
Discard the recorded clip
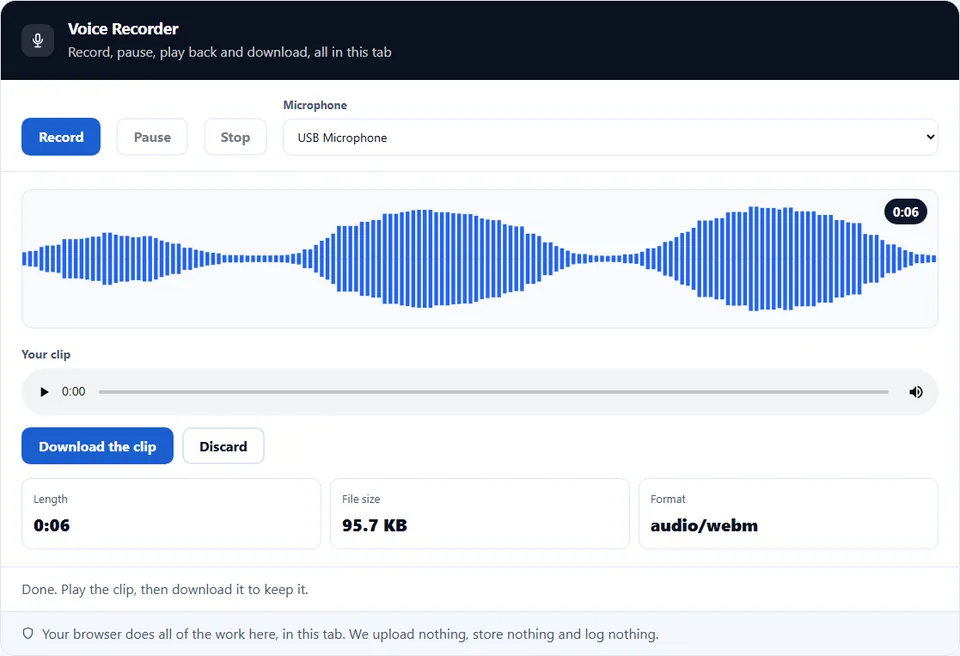point(223,446)
